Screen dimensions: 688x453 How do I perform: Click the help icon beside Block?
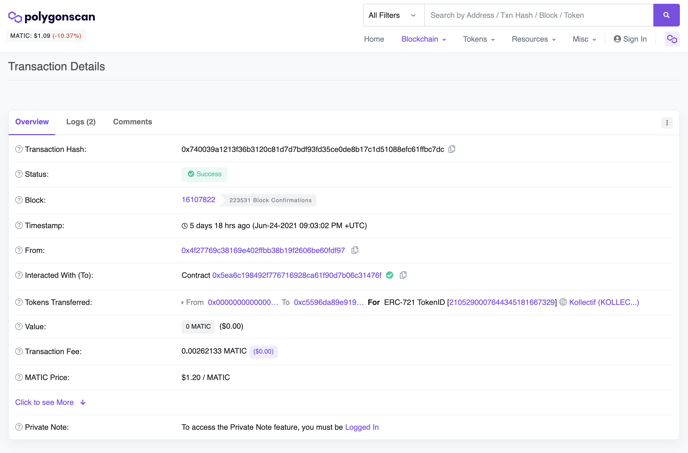[x=18, y=200]
